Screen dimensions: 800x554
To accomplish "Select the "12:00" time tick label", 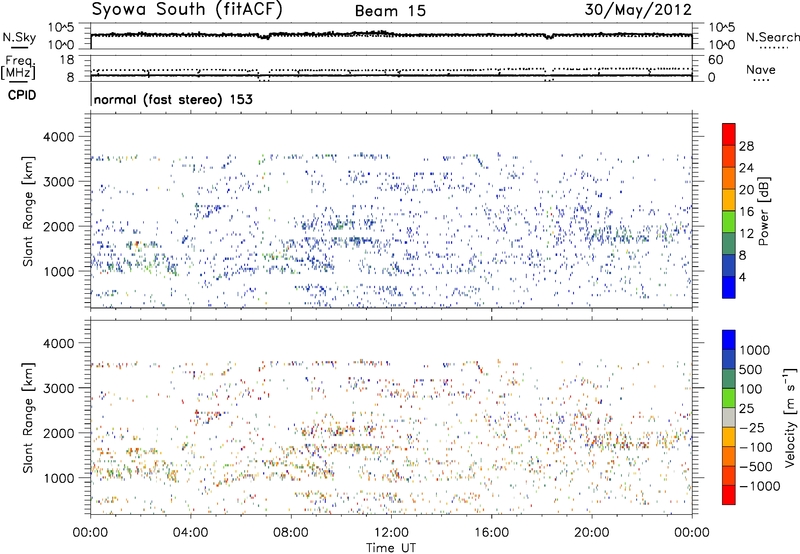I will [x=391, y=533].
